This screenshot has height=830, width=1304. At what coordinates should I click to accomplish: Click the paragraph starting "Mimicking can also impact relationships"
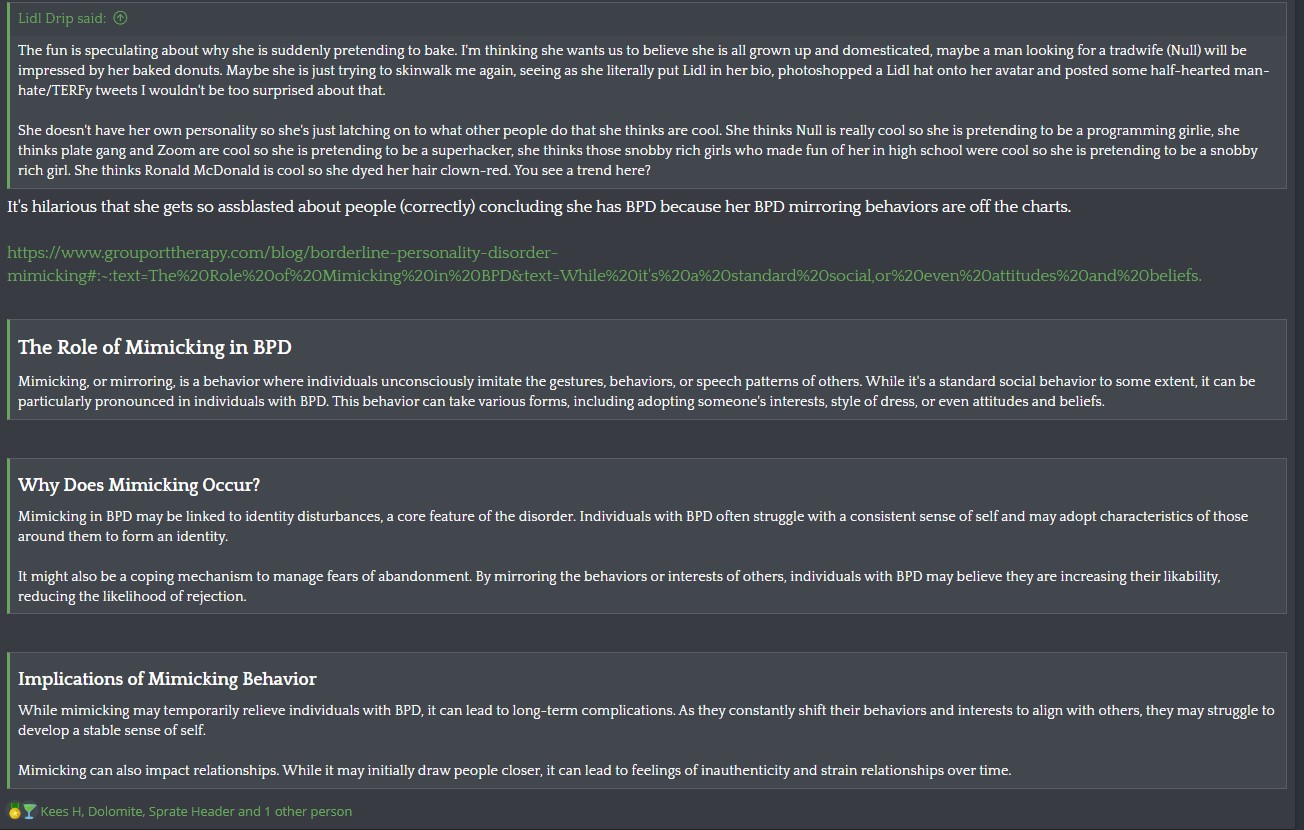[x=515, y=770]
